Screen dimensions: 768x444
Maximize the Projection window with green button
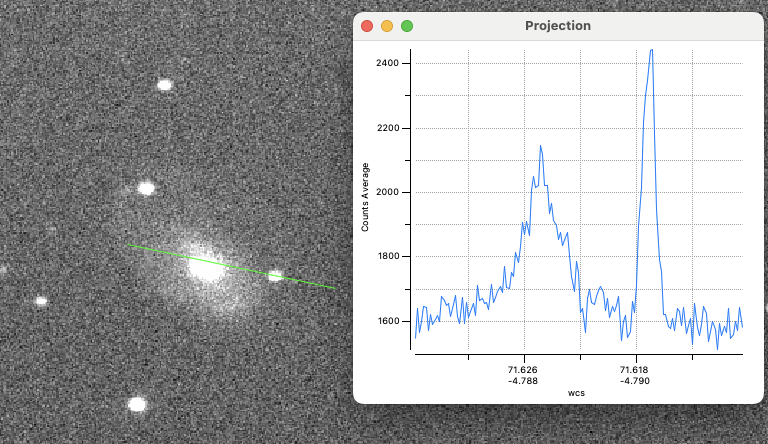(x=407, y=26)
